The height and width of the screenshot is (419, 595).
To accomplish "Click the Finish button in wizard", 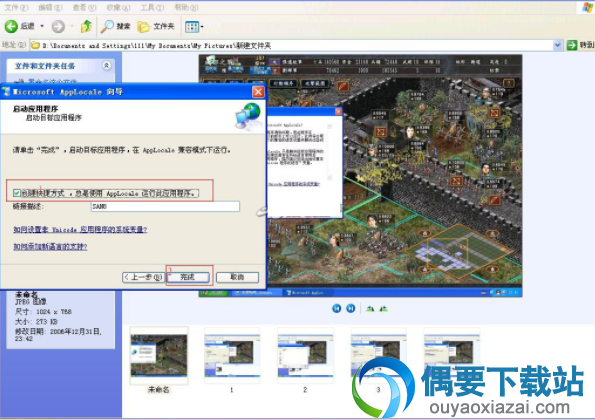I will (188, 277).
